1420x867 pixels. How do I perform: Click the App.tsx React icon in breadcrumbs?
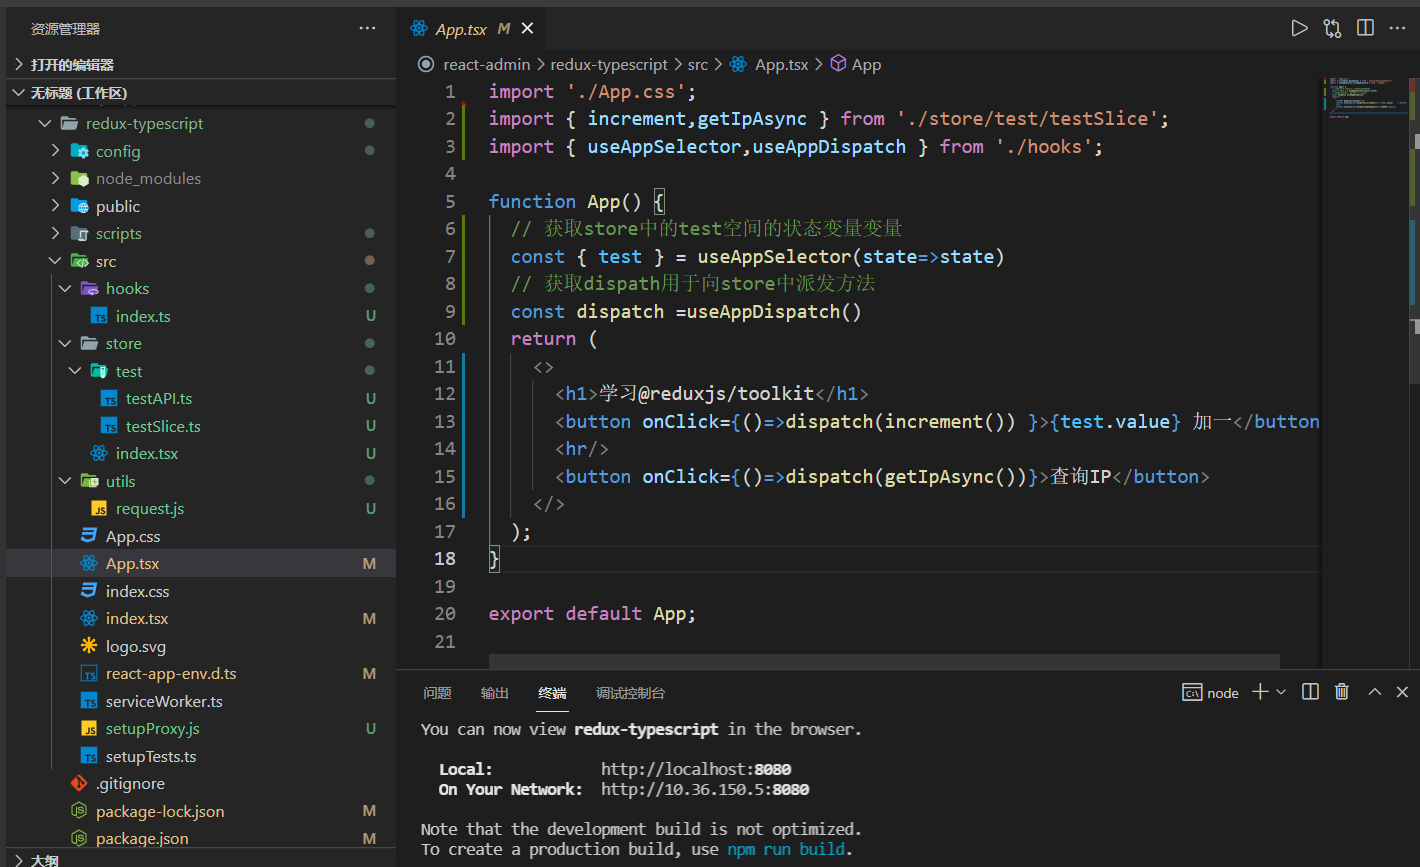tap(738, 64)
